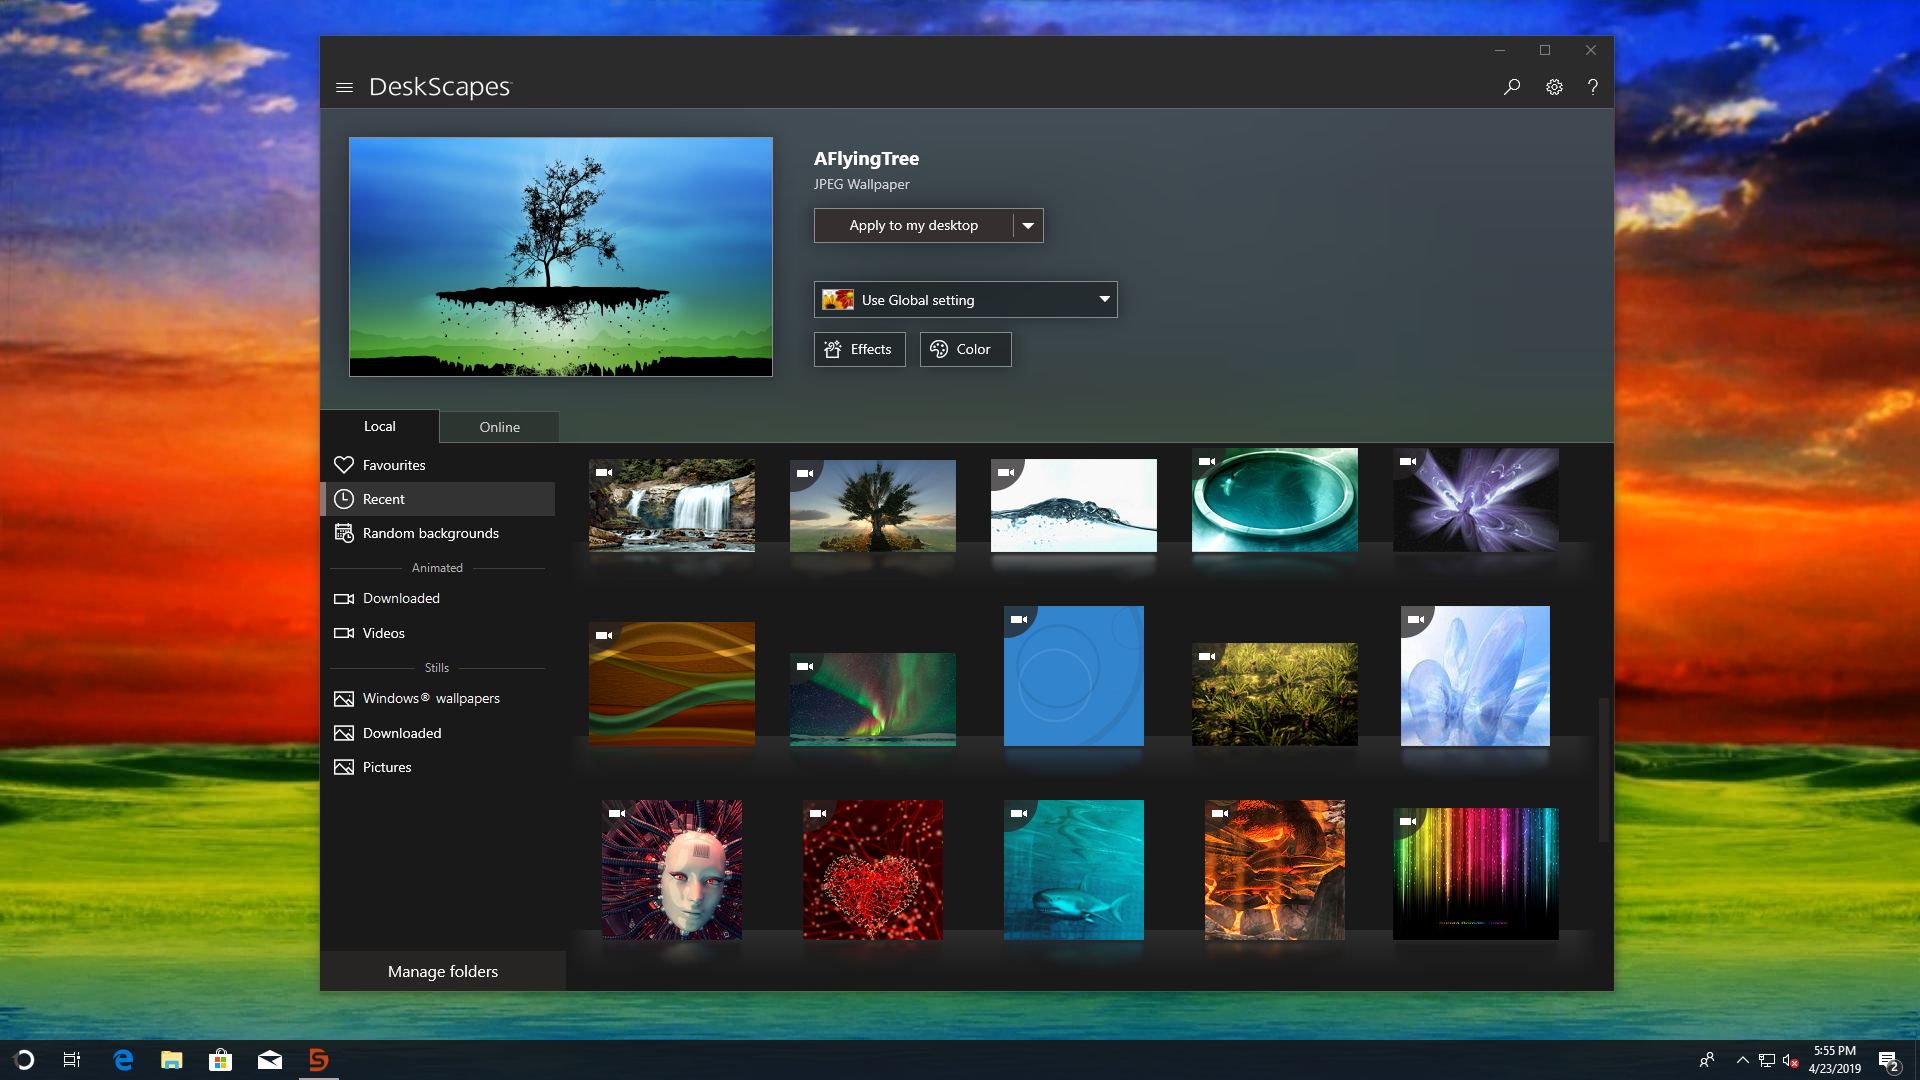The width and height of the screenshot is (1920, 1080).
Task: Click the camera icon next to Videos
Action: [x=344, y=633]
